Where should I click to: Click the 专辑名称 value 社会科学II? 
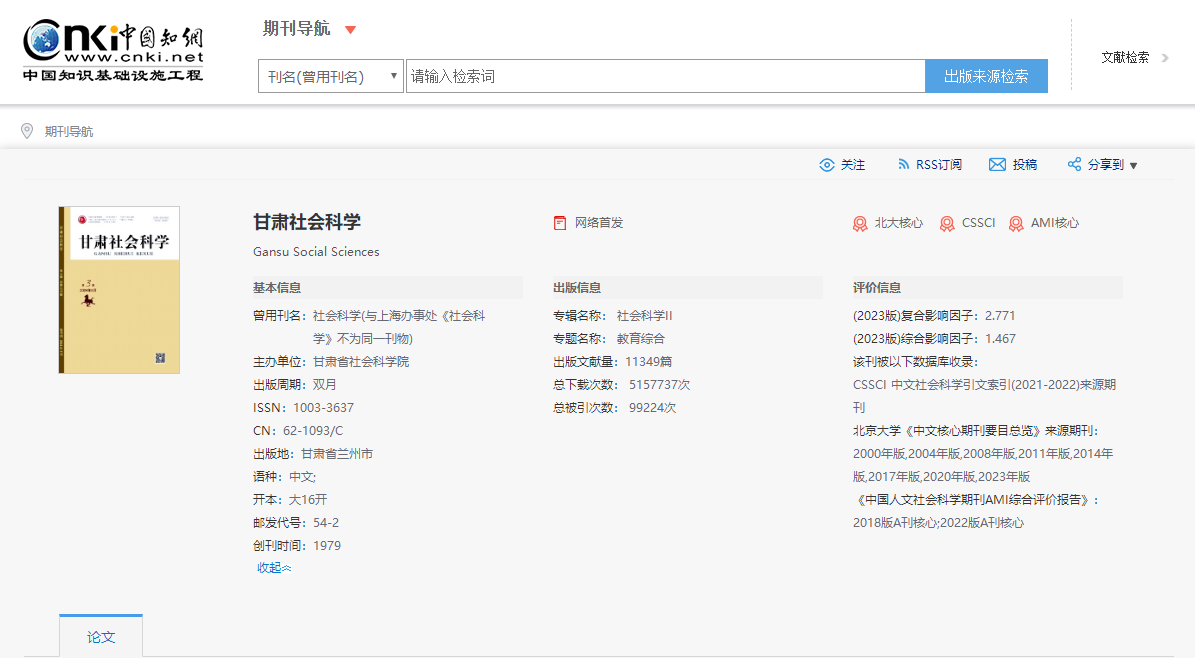pos(644,316)
